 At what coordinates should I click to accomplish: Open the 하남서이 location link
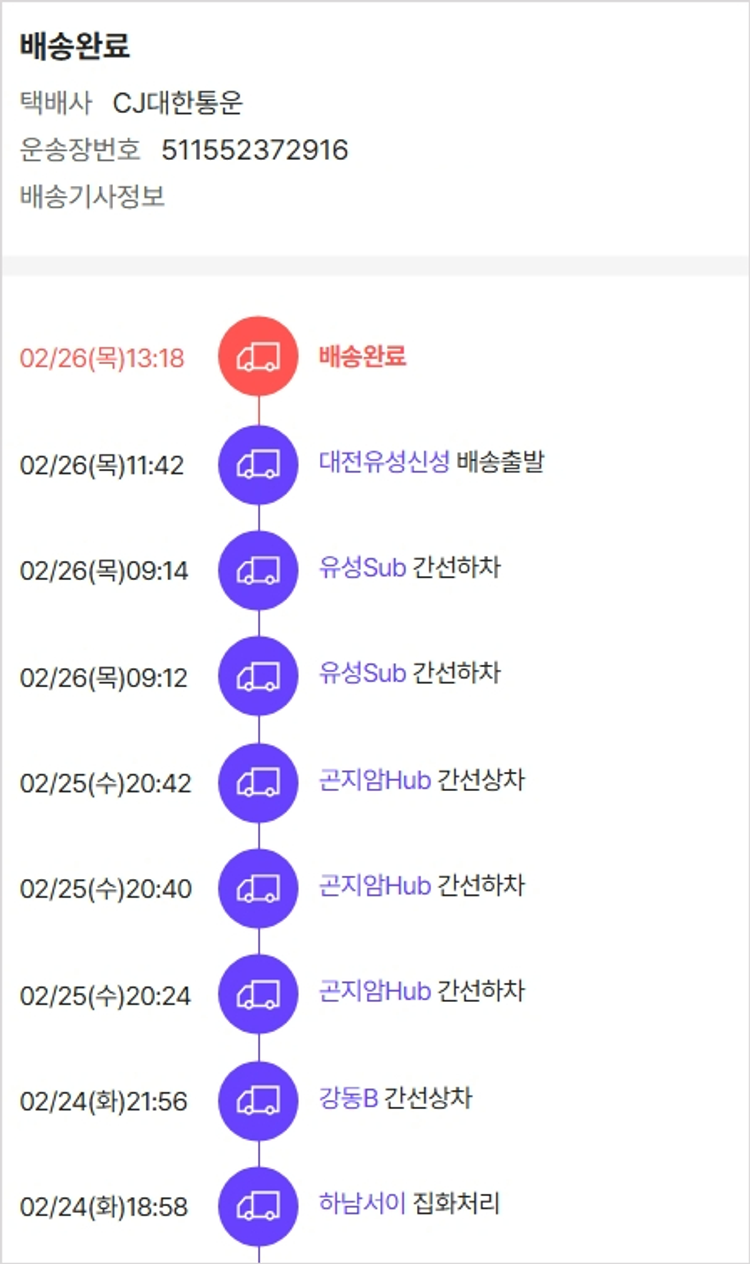[x=362, y=1203]
